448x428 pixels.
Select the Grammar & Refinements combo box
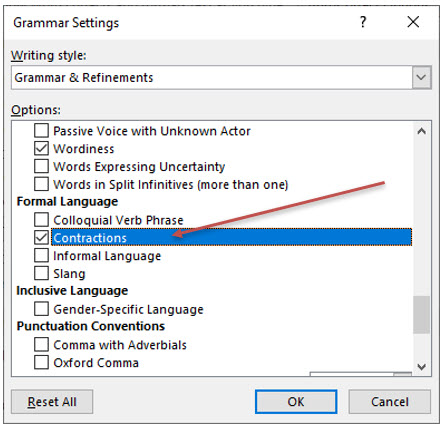[221, 77]
